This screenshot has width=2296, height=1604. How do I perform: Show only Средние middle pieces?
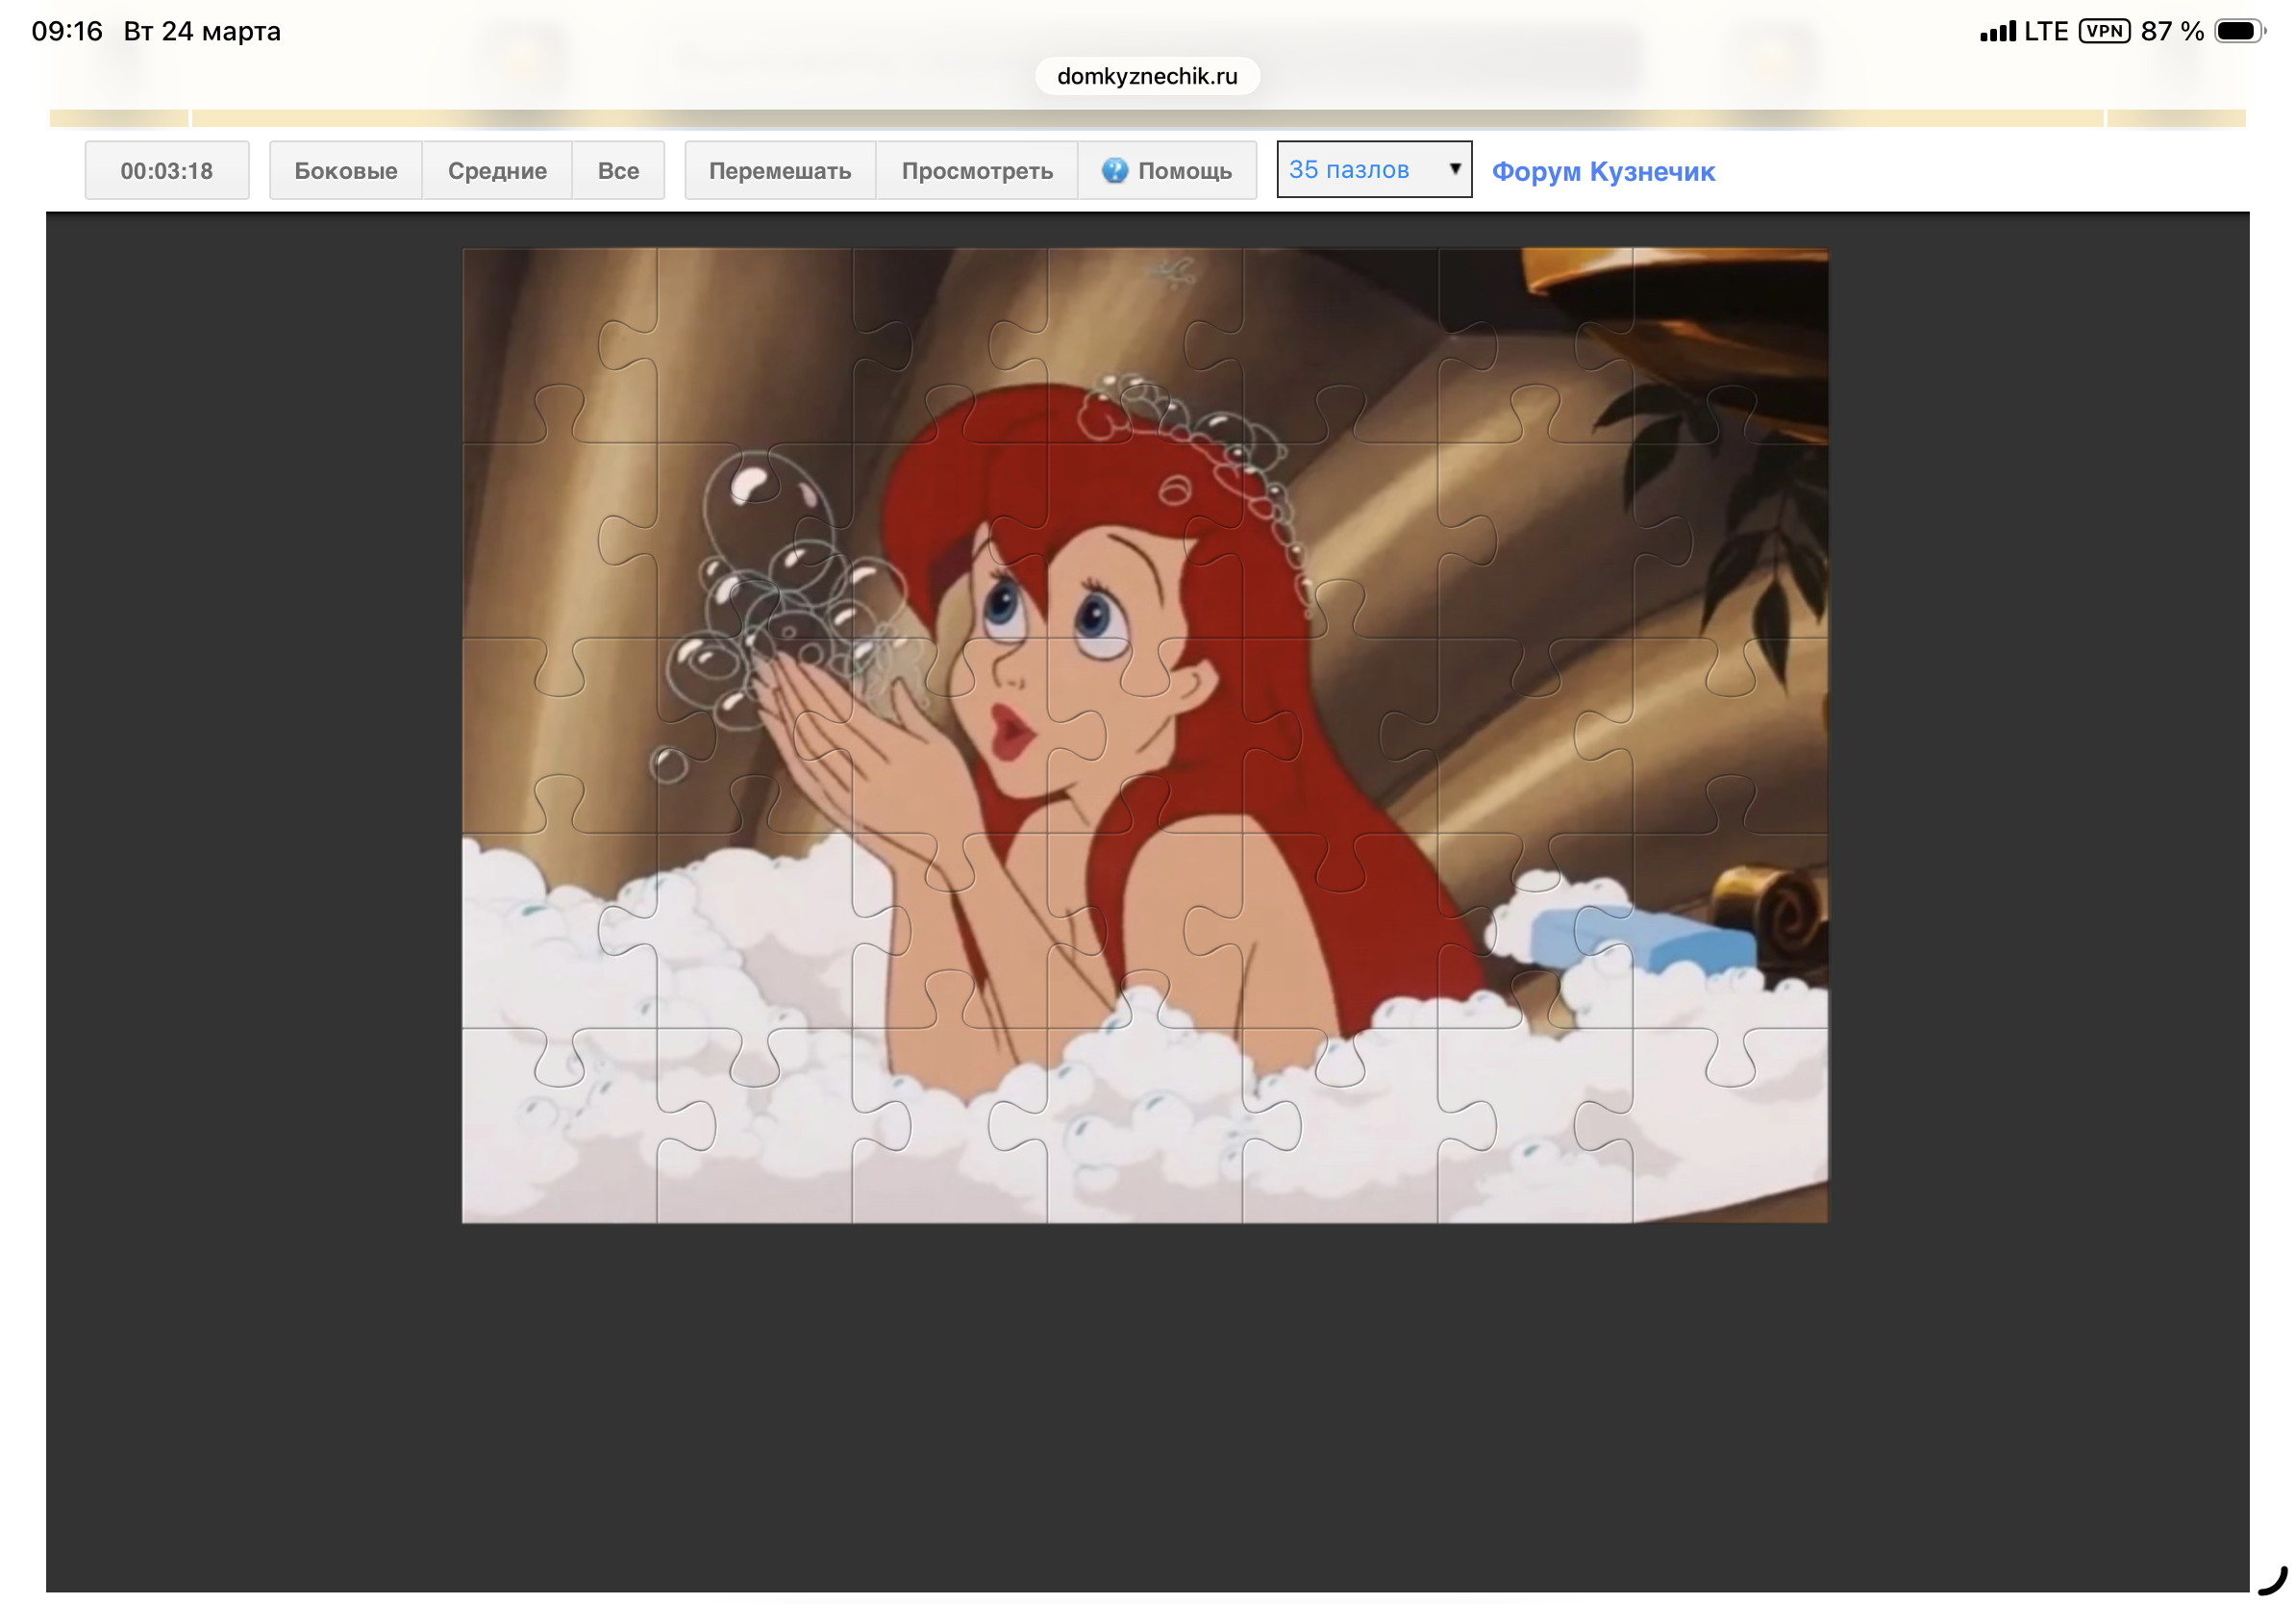click(497, 171)
